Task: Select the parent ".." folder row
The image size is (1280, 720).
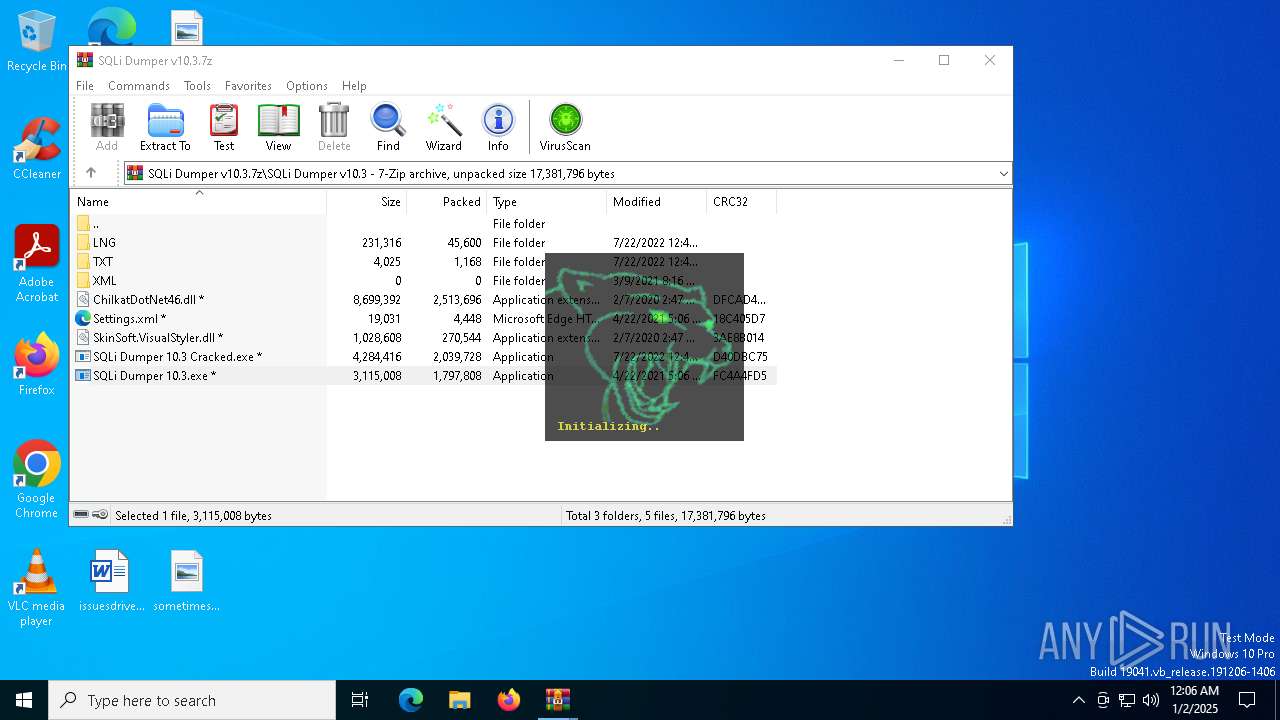Action: point(424,224)
